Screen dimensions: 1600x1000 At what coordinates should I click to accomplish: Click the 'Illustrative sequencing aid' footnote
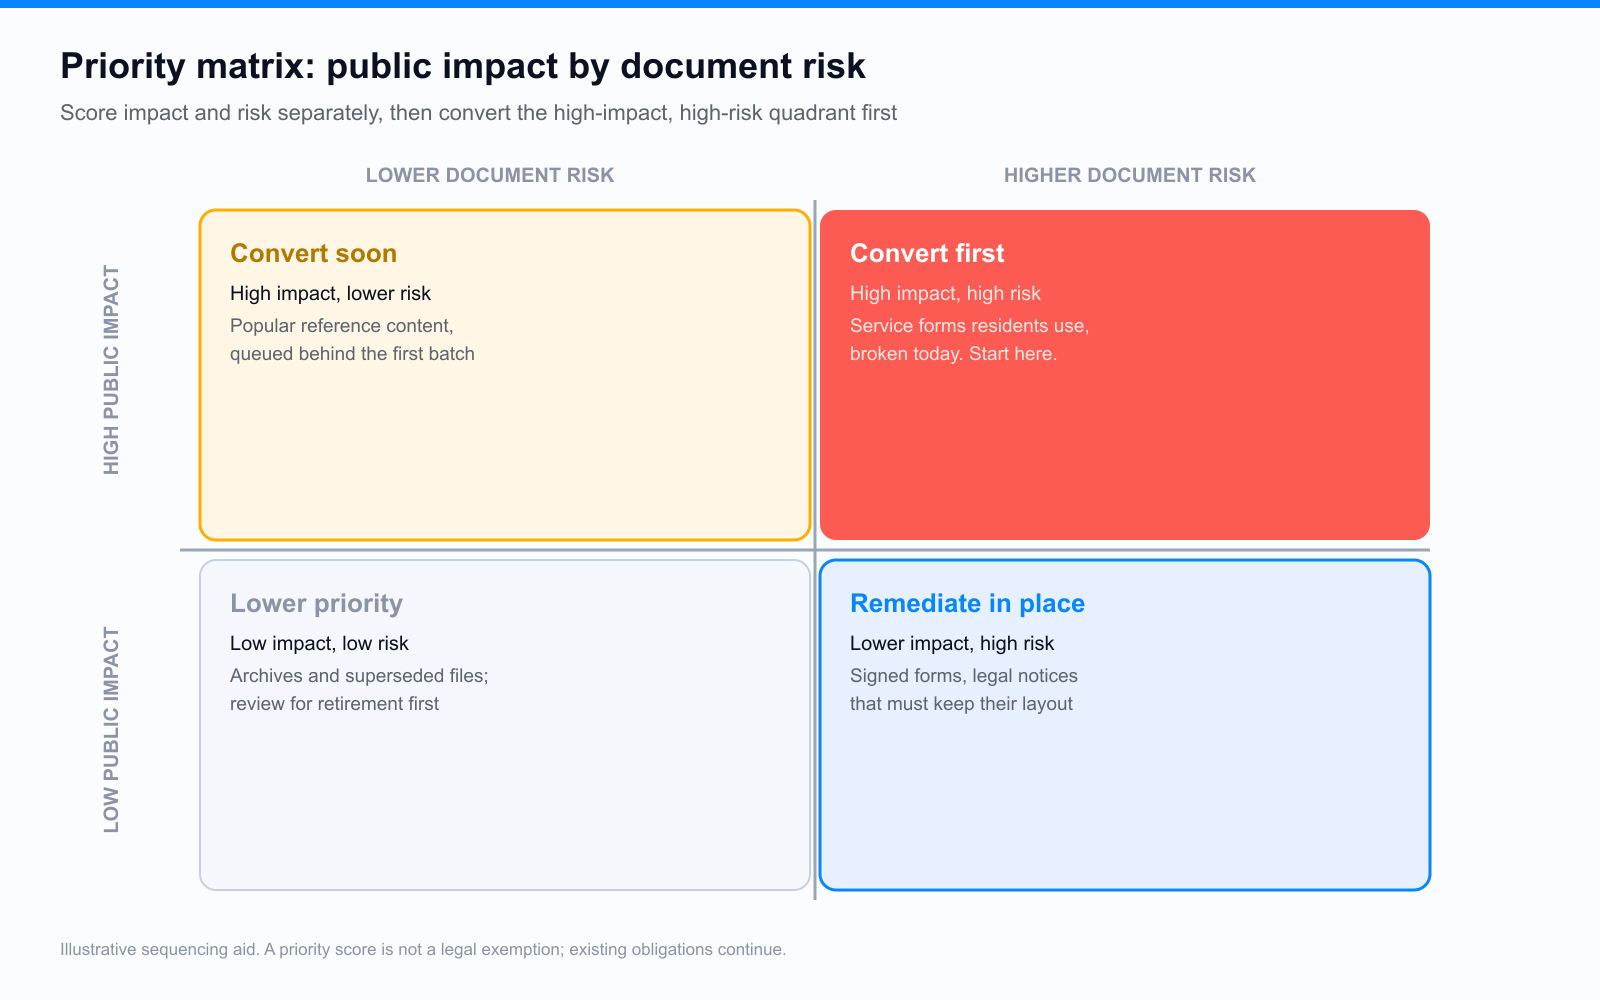(423, 949)
